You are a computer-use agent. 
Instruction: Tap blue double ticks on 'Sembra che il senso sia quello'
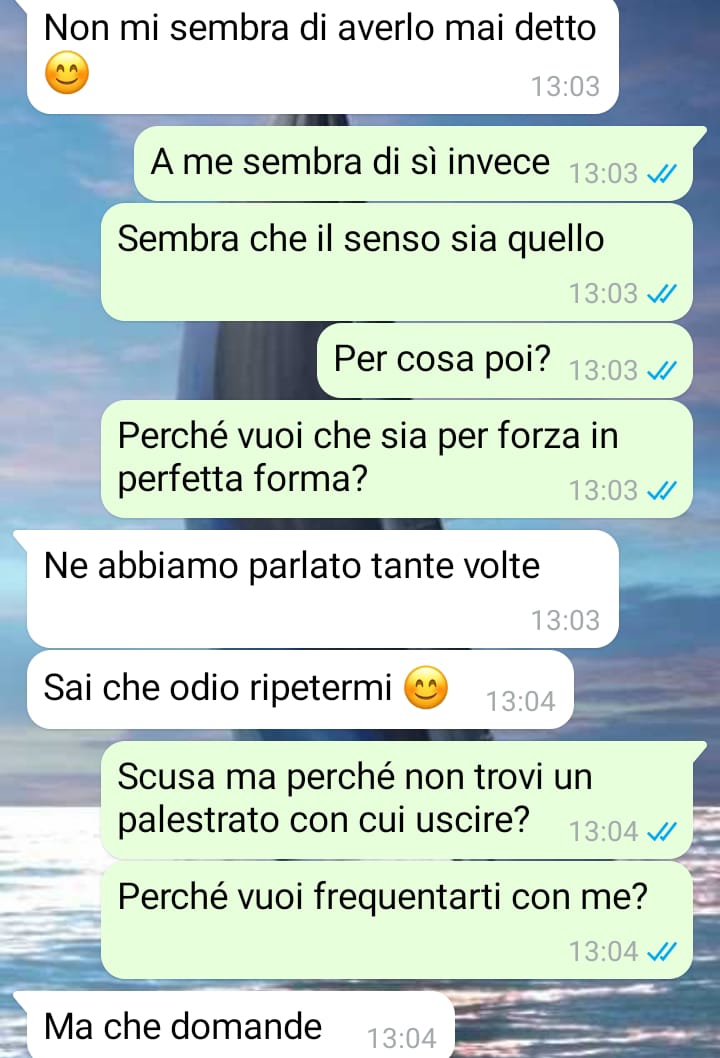click(x=661, y=294)
